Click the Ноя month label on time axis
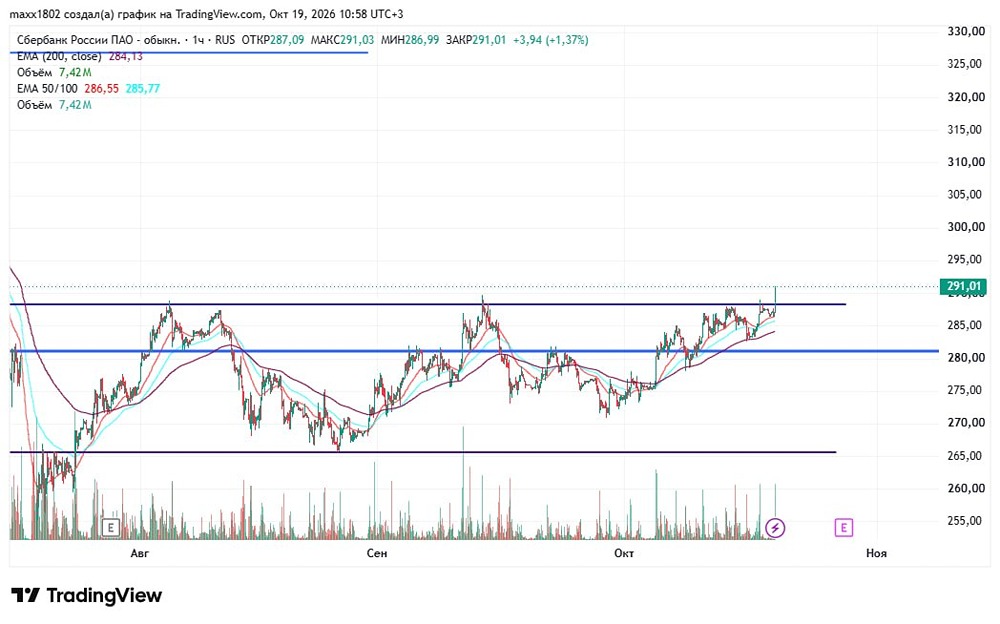1000x624 pixels. 876,553
